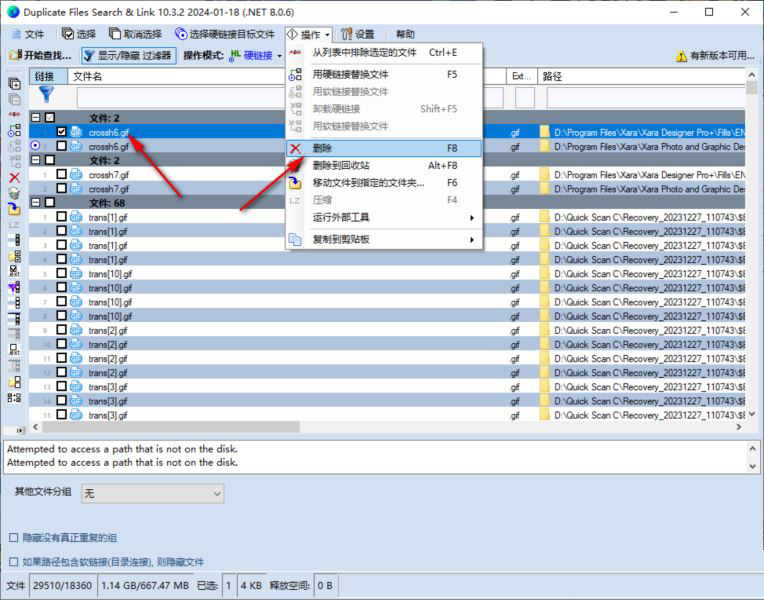Click the 取消选择 toolbar button
This screenshot has width=764, height=600.
(135, 34)
